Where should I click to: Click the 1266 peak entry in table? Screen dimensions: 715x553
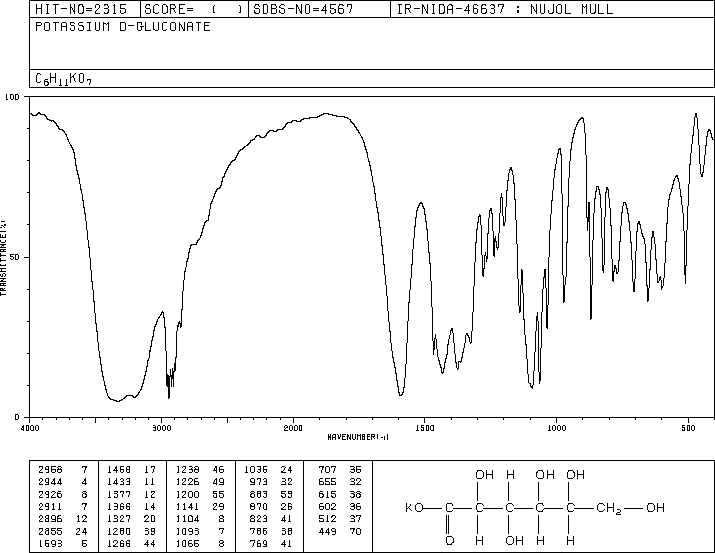pyautogui.click(x=132, y=543)
